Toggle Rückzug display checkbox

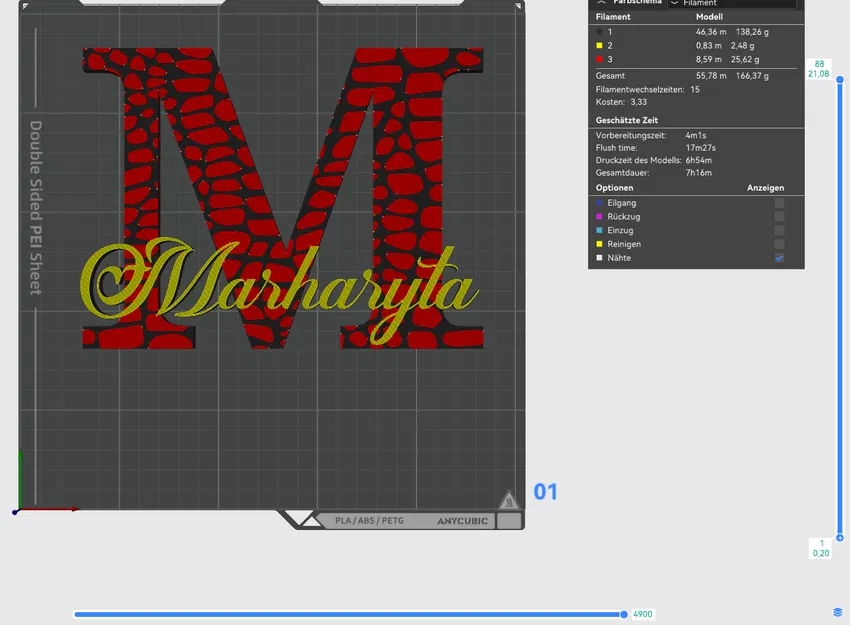[779, 216]
